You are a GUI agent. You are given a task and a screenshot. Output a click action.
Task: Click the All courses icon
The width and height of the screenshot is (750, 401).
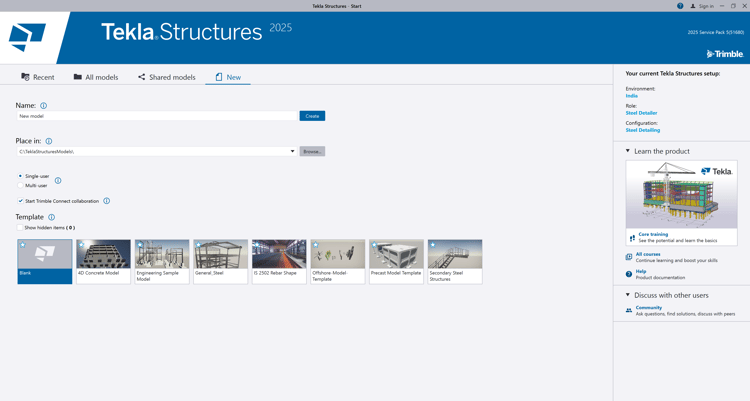pyautogui.click(x=629, y=257)
